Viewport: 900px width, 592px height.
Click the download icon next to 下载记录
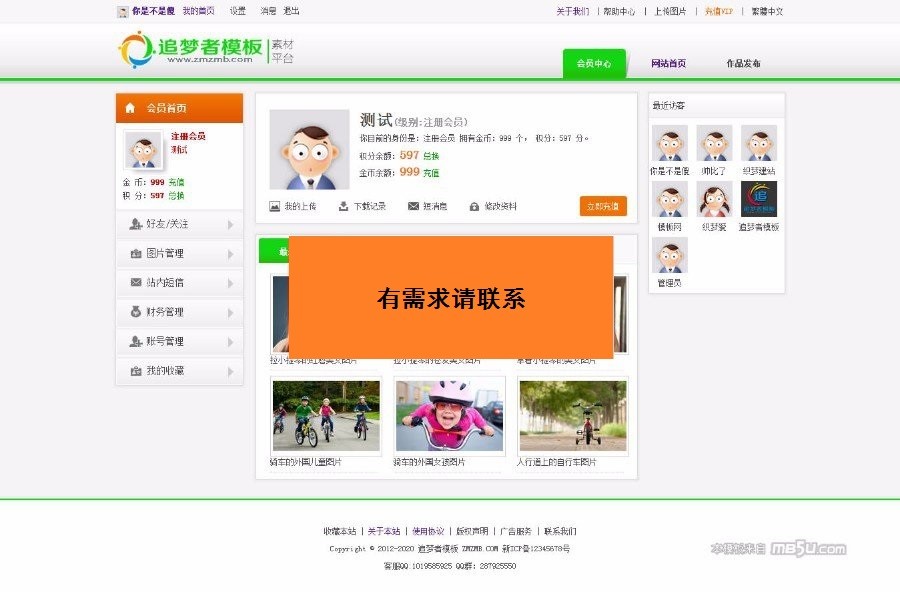[343, 206]
